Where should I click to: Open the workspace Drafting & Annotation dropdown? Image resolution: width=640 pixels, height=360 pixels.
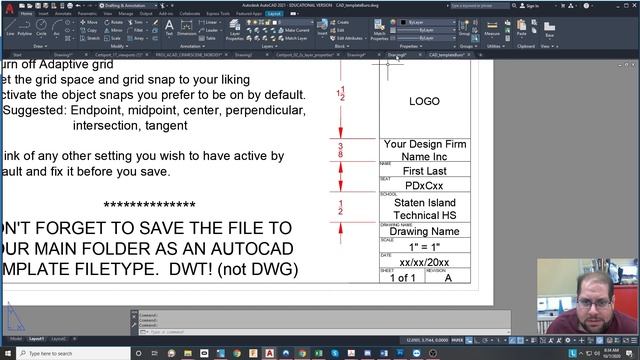[128, 6]
